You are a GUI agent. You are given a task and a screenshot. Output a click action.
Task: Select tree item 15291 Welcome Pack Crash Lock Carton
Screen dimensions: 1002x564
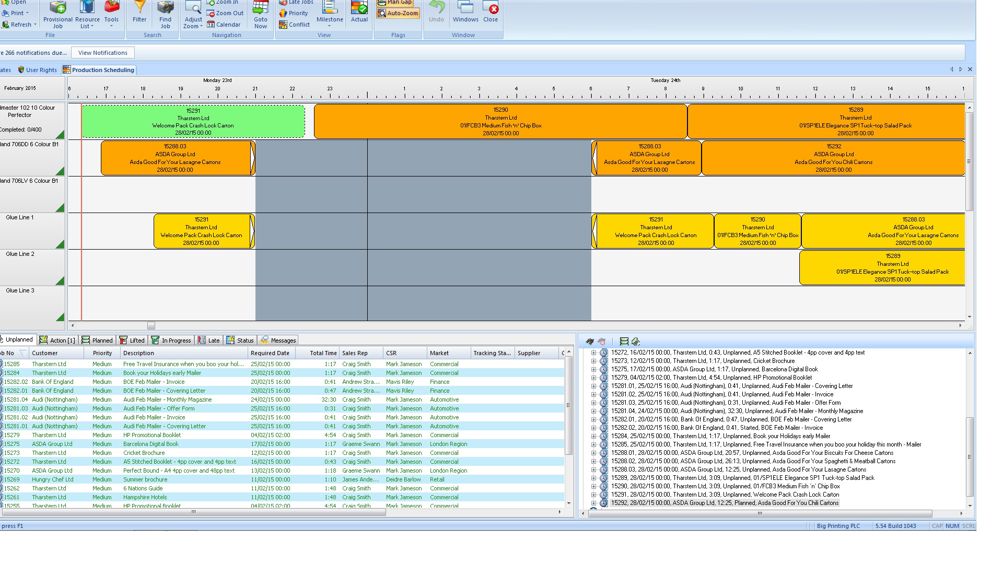pyautogui.click(x=725, y=494)
